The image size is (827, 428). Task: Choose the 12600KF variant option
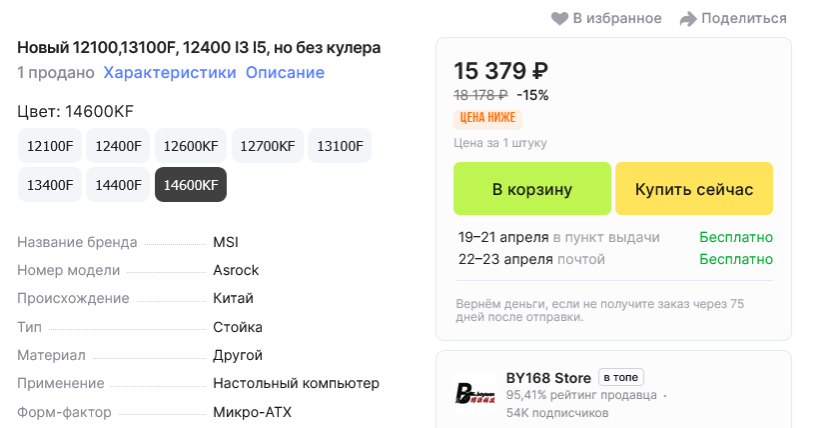pos(191,146)
